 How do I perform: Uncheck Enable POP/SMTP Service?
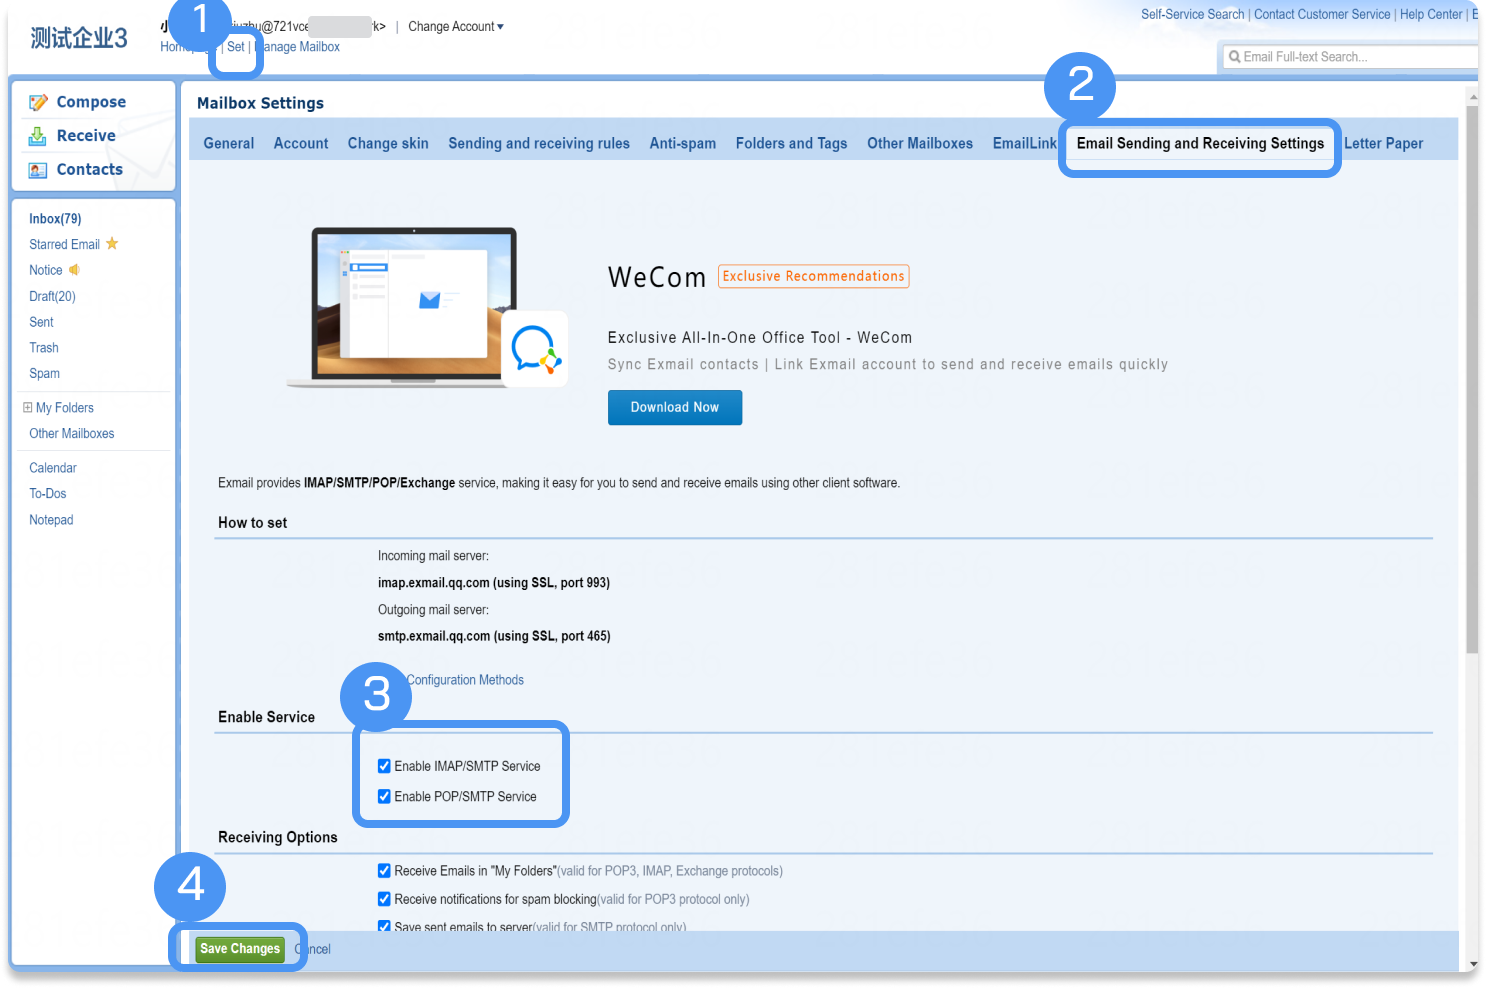tap(384, 796)
